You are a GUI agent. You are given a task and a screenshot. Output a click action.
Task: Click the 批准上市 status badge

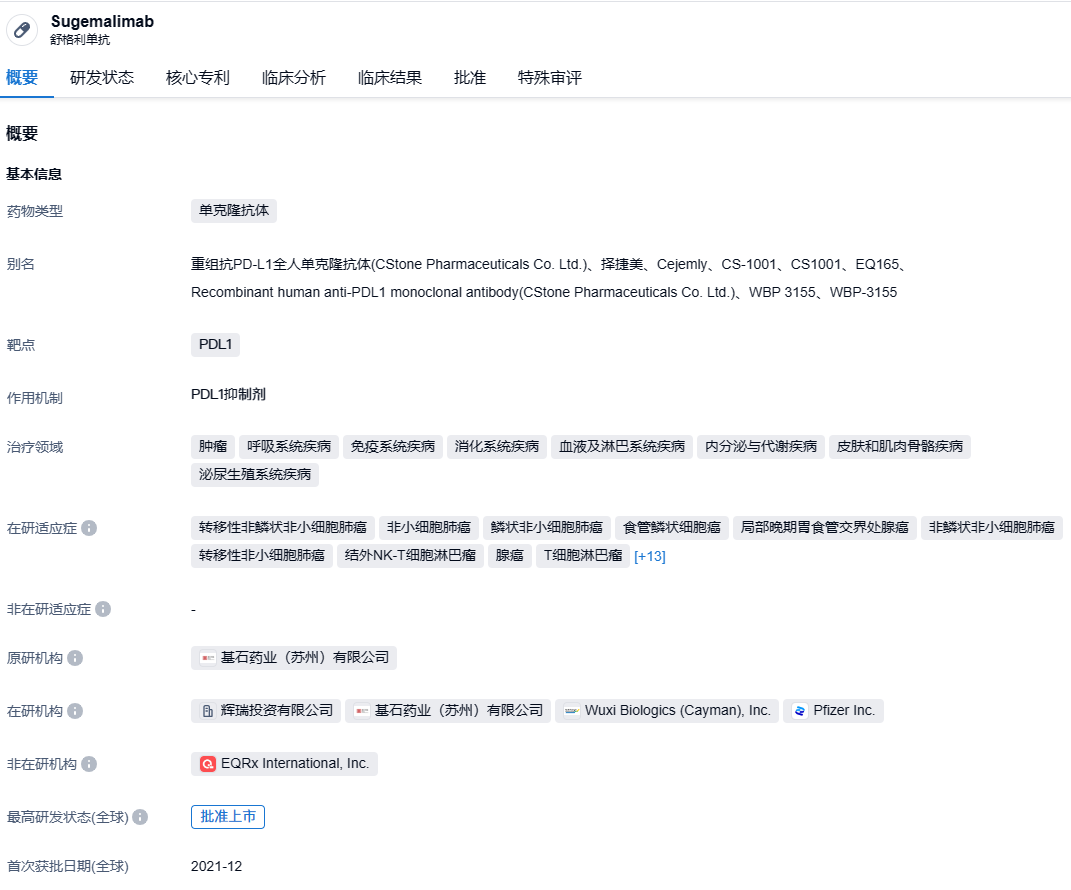click(x=228, y=817)
